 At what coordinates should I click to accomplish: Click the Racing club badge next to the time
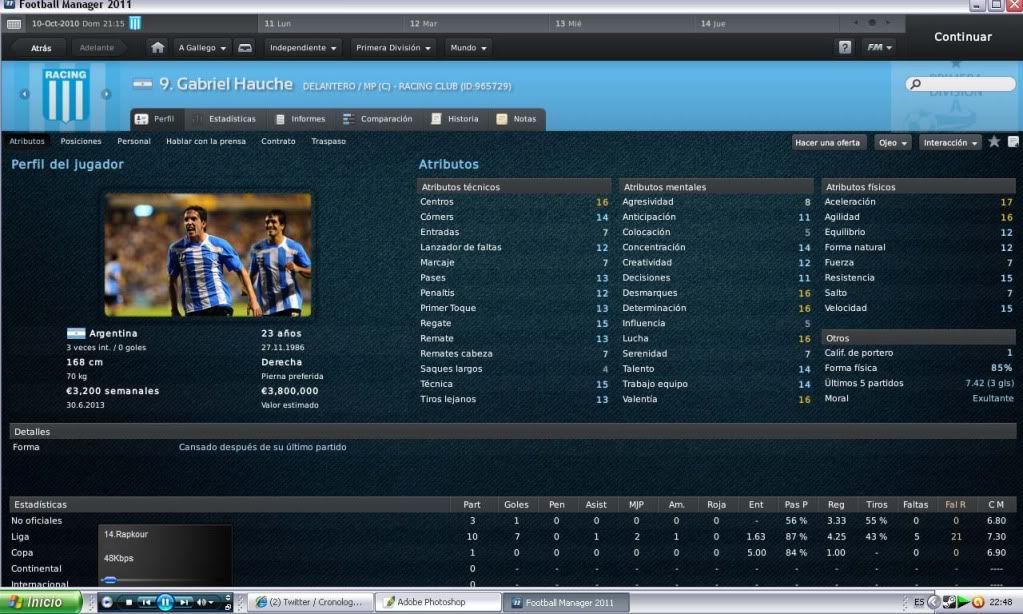135,23
